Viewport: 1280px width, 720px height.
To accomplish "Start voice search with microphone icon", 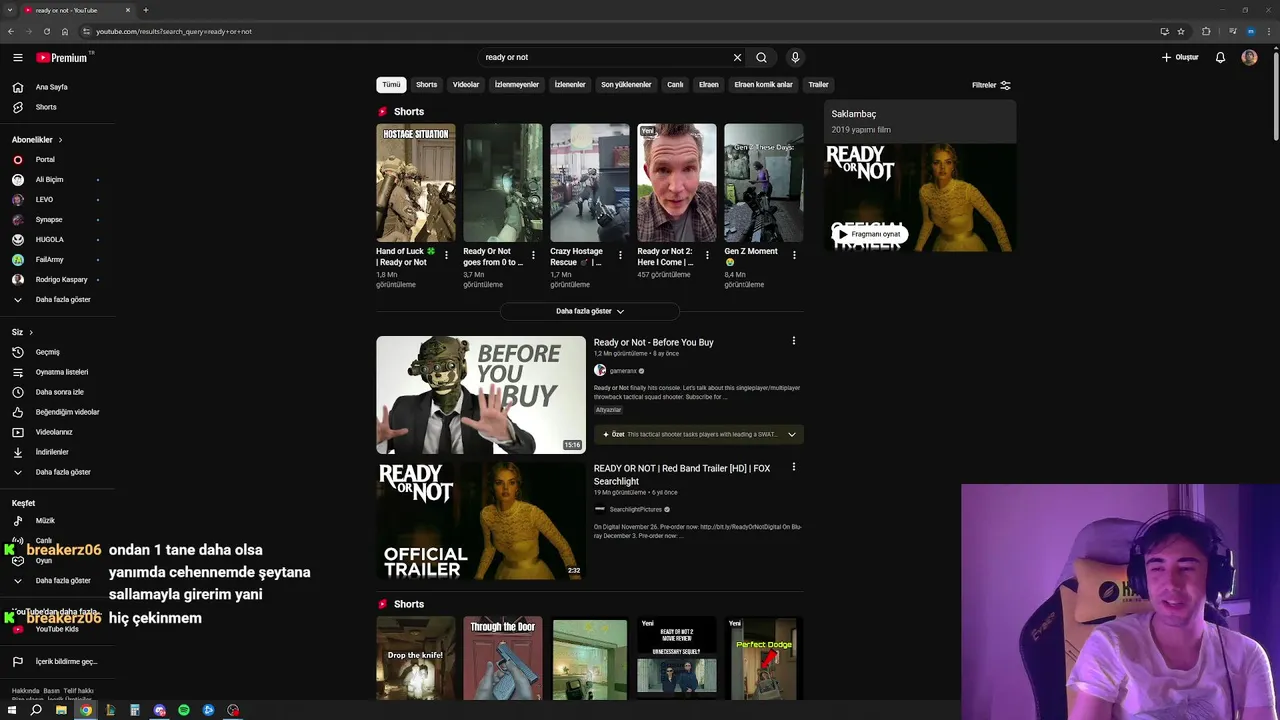I will pos(795,58).
